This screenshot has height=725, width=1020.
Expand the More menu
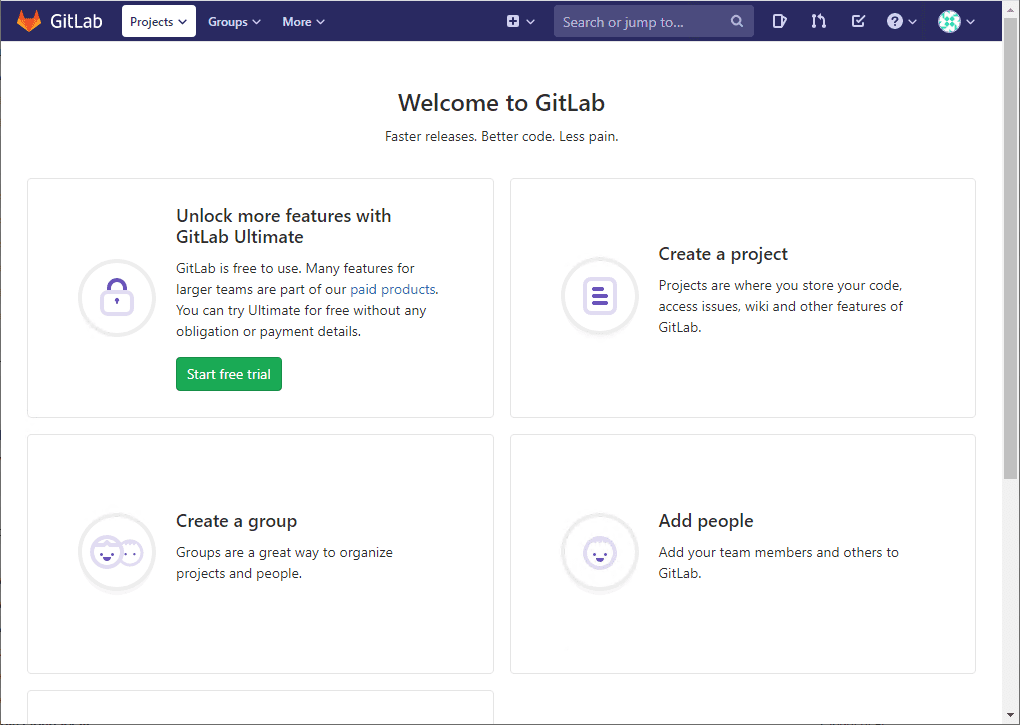point(303,21)
